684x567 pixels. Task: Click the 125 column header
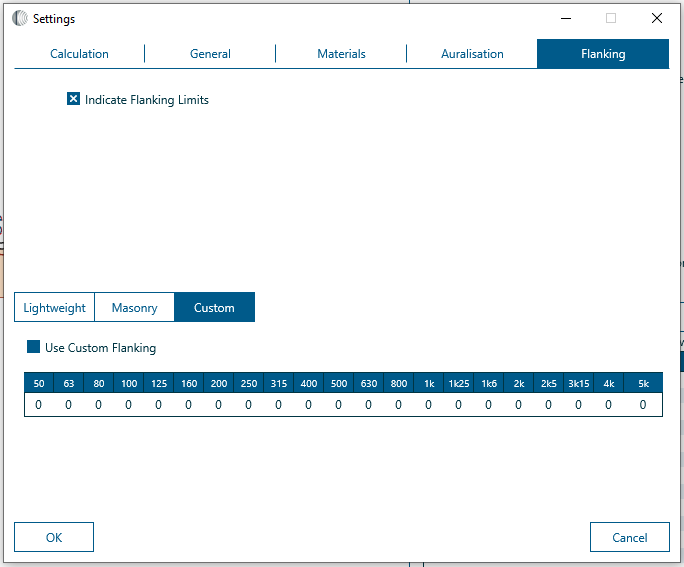159,383
